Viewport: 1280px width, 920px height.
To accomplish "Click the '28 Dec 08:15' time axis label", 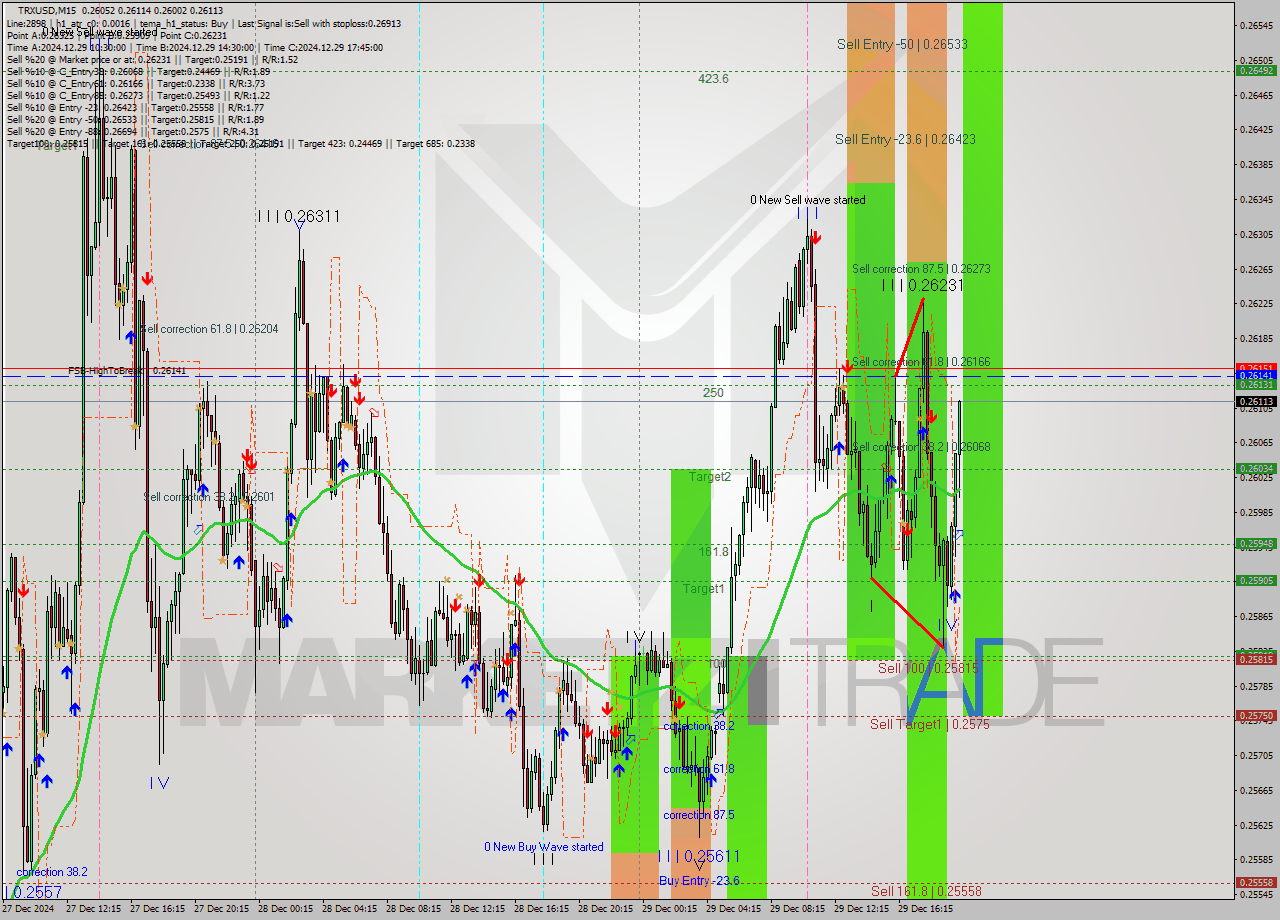I will click(x=415, y=909).
